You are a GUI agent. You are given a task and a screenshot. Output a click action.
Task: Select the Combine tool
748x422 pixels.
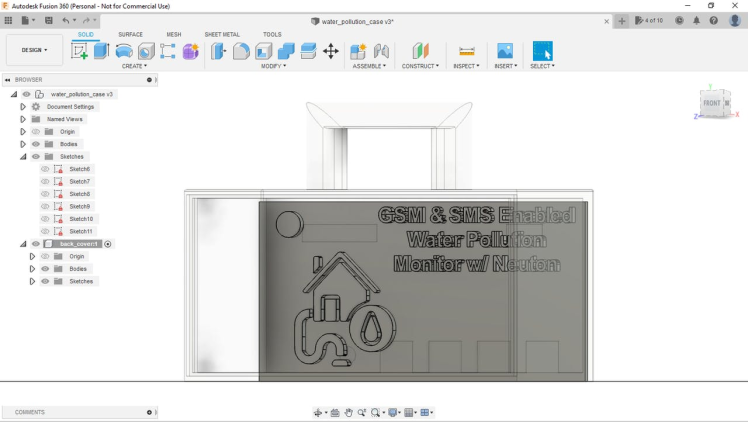coord(286,51)
